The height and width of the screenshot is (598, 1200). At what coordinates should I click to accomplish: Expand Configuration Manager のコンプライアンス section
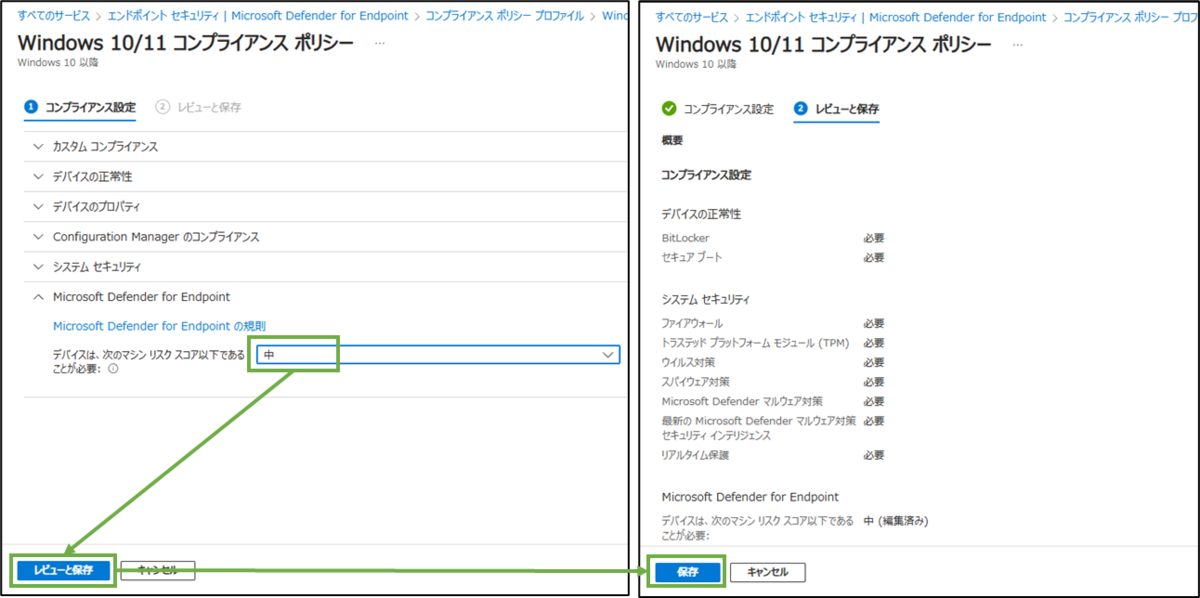click(323, 236)
